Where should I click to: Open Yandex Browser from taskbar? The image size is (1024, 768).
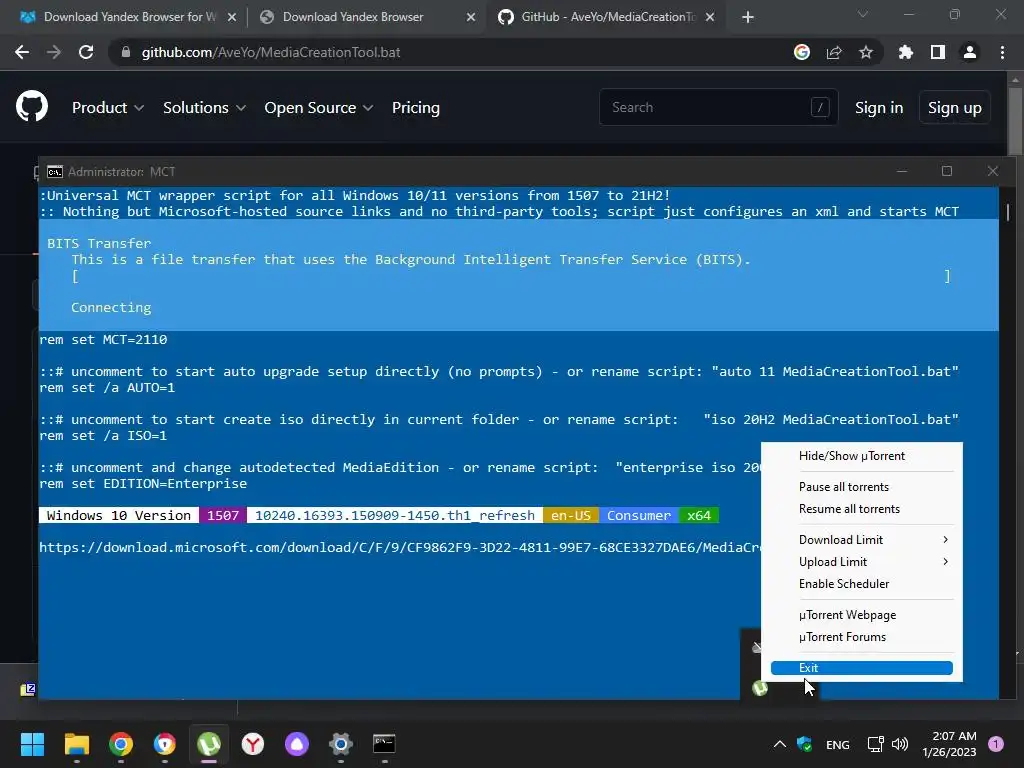click(x=253, y=744)
